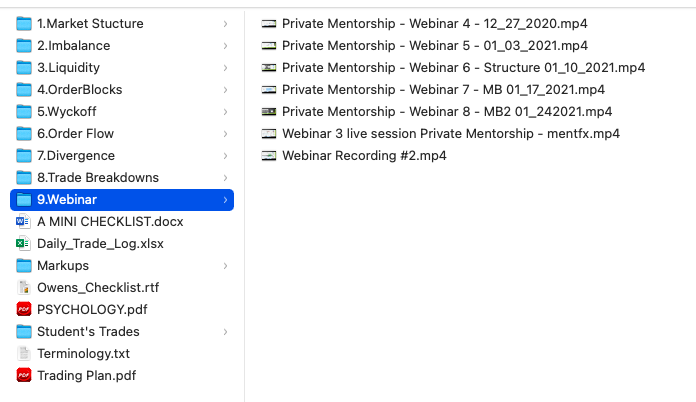Click the folder icon of Markups
The width and height of the screenshot is (696, 402).
point(24,265)
